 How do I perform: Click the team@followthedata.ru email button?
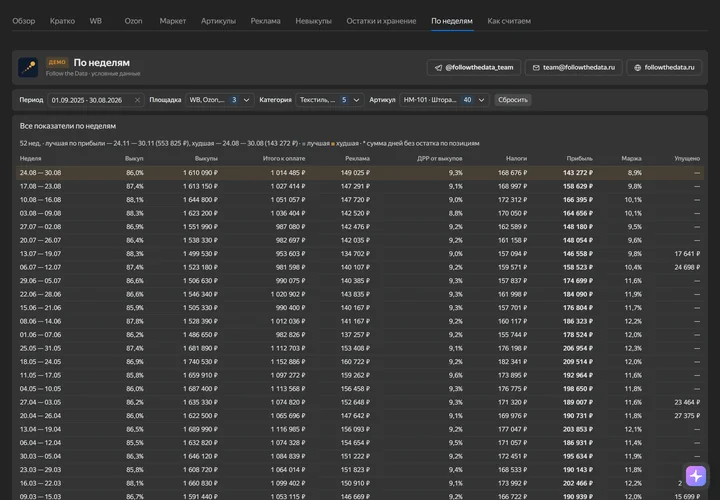pyautogui.click(x=574, y=67)
